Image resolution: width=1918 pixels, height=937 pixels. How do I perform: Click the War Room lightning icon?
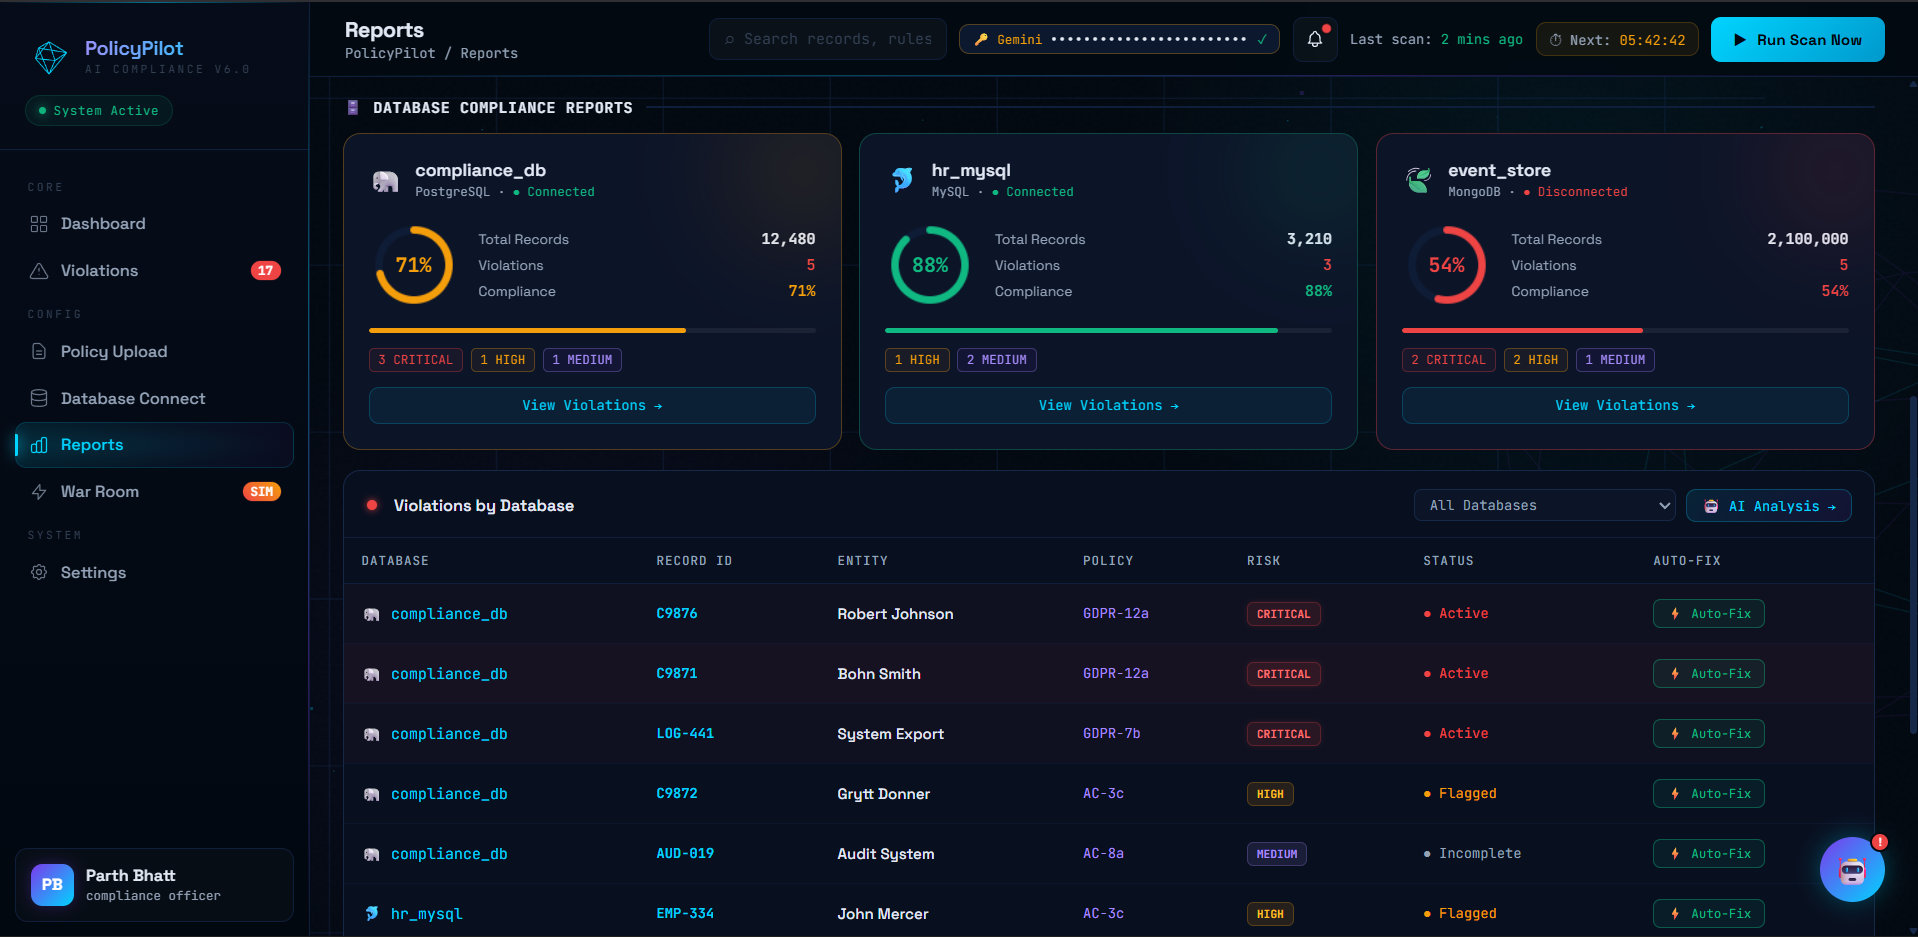pos(39,492)
